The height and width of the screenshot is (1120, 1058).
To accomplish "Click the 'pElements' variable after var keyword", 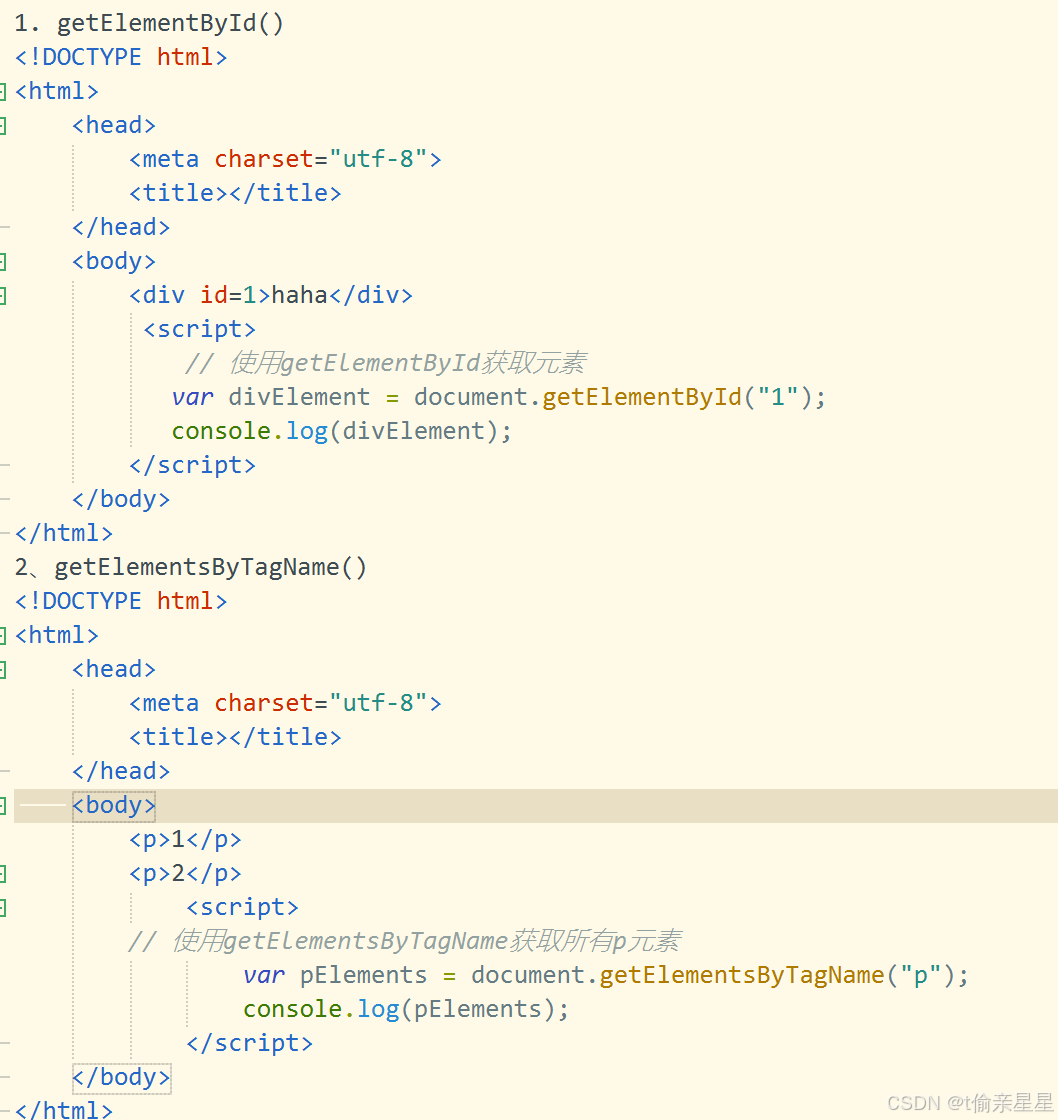I will [363, 975].
